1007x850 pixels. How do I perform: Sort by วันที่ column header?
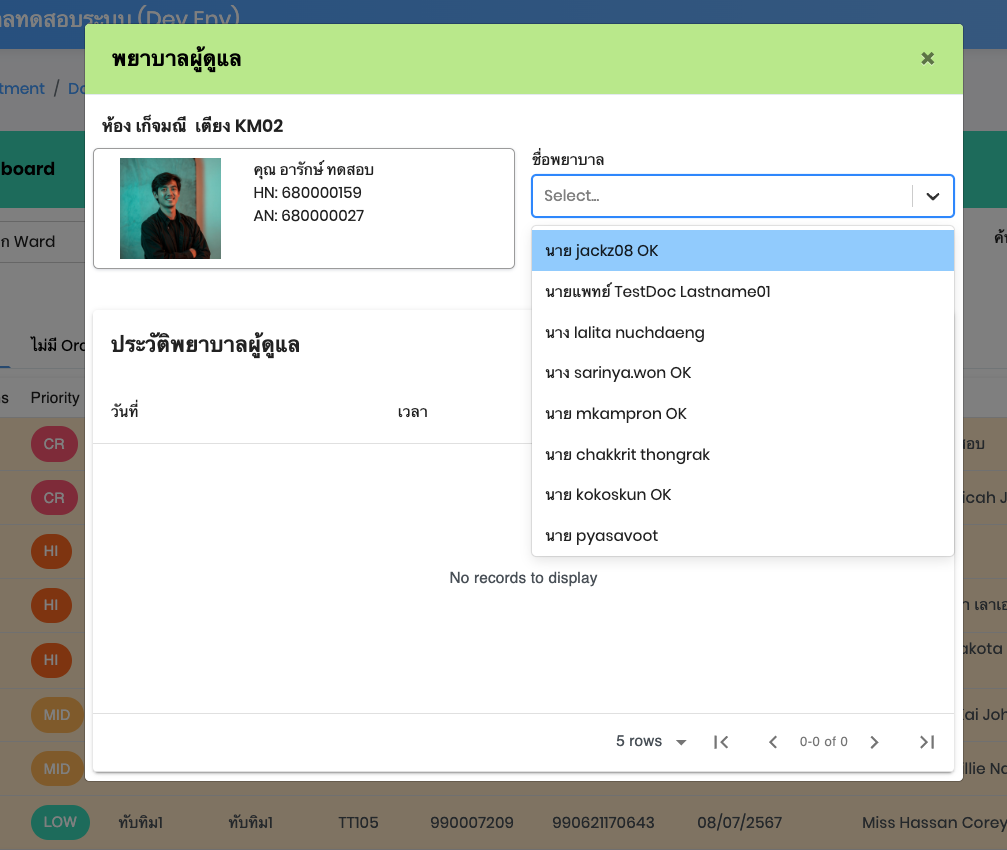point(125,412)
